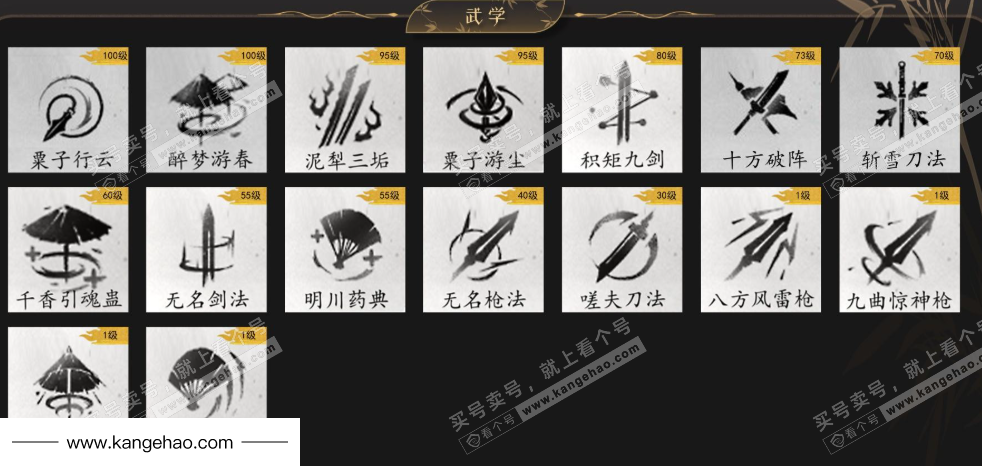Click the 泥犁三垢 skill icon

(x=345, y=110)
